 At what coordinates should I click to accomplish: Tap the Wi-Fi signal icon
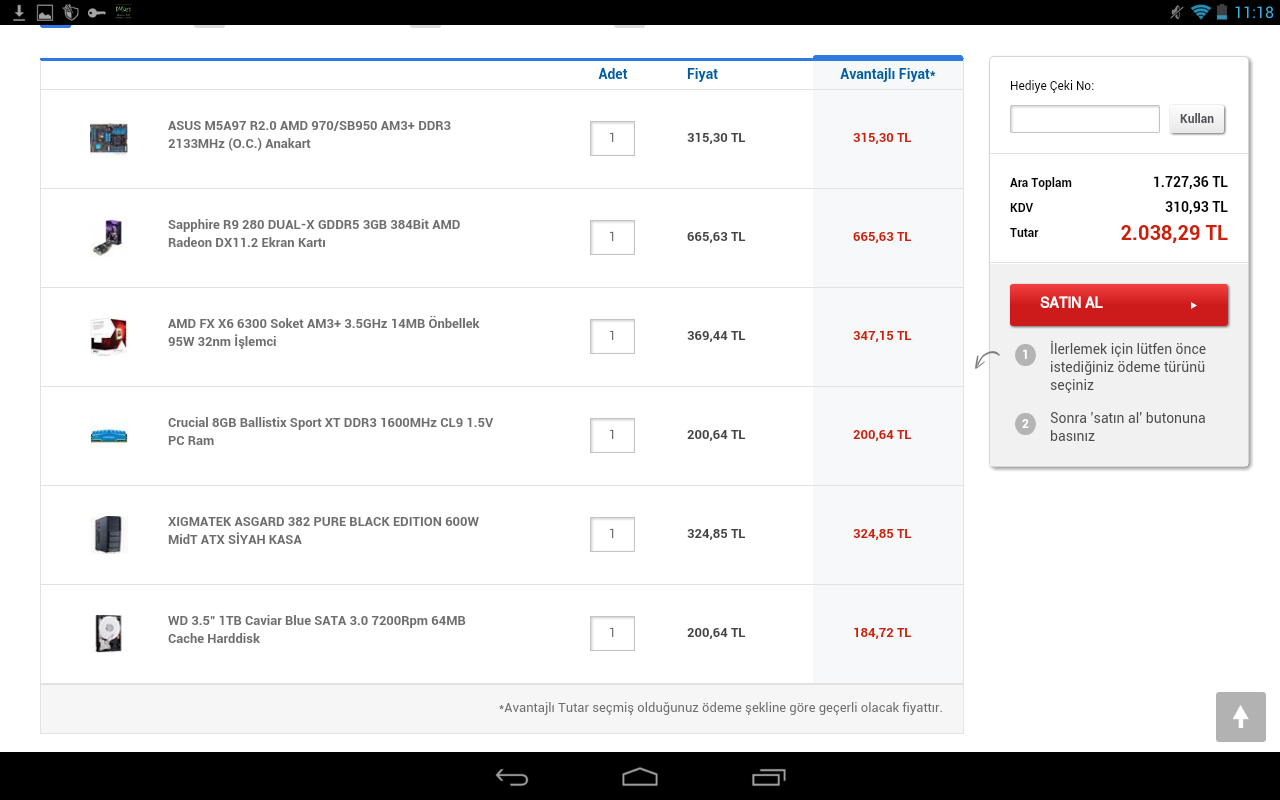pos(1200,12)
